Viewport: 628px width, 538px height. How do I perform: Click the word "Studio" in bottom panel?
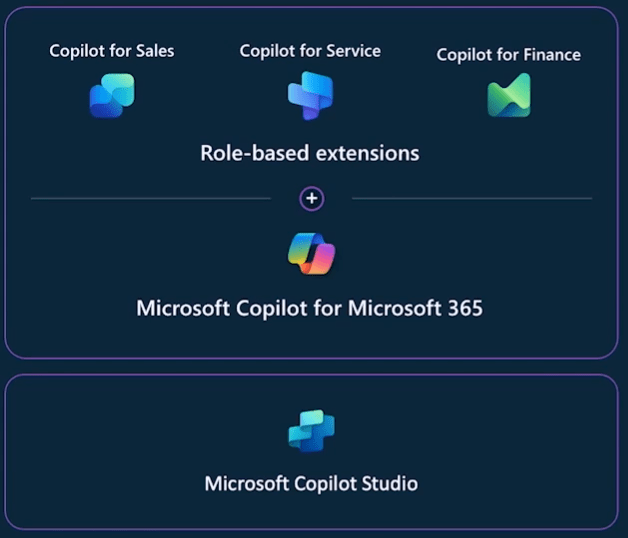point(389,483)
